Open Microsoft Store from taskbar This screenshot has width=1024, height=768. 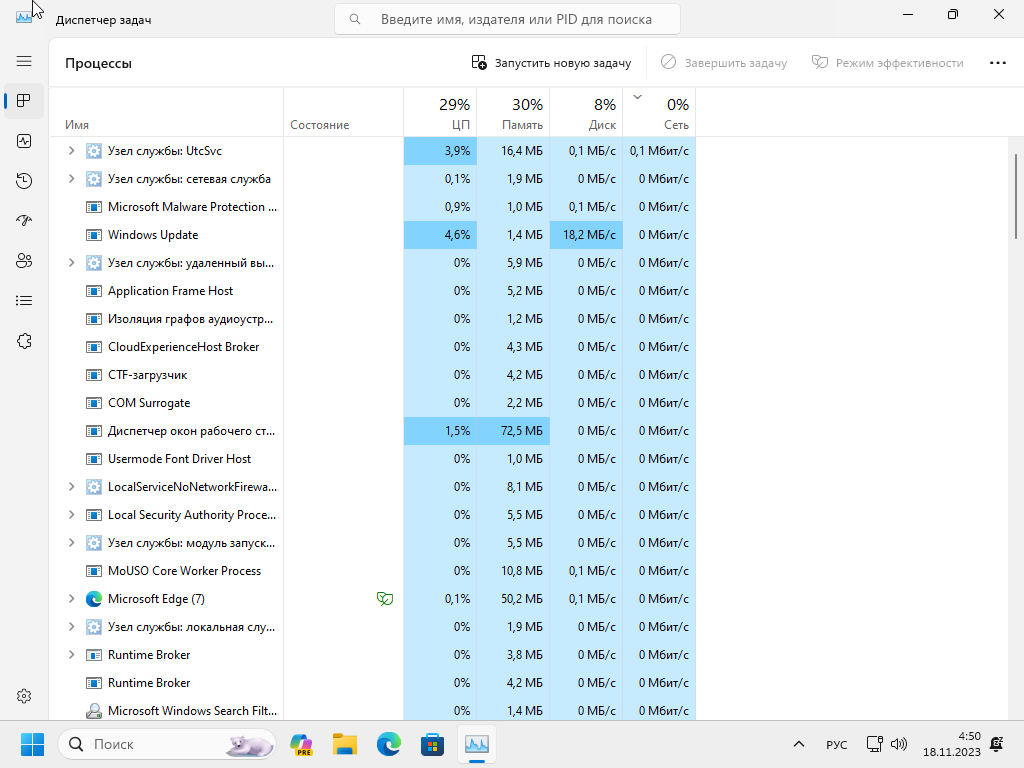point(432,744)
